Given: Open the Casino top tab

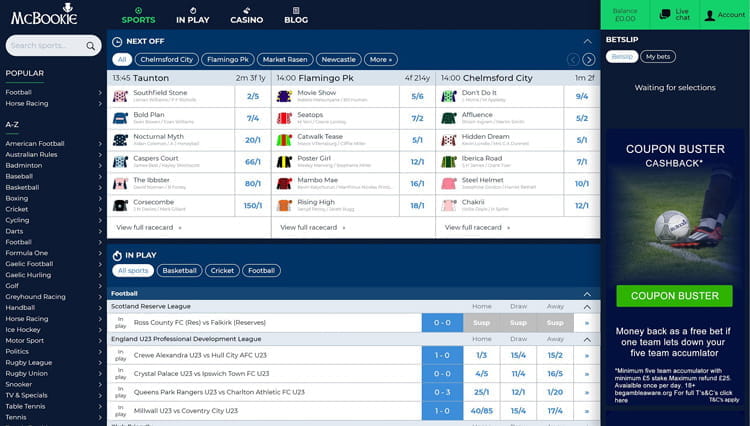Looking at the screenshot, I should [247, 15].
